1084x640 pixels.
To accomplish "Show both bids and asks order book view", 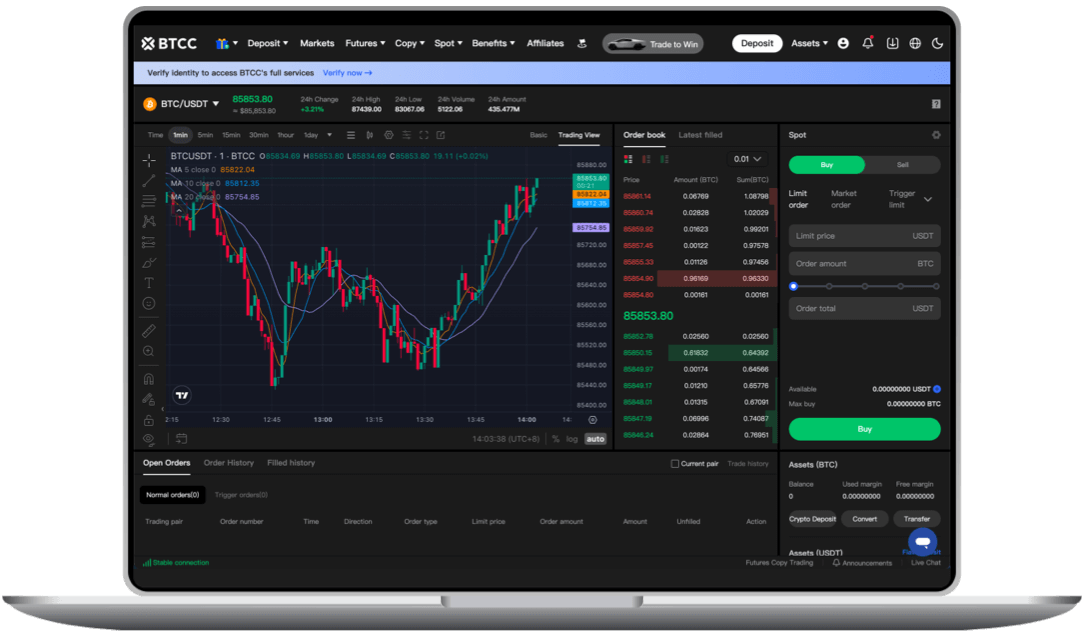I will point(628,160).
